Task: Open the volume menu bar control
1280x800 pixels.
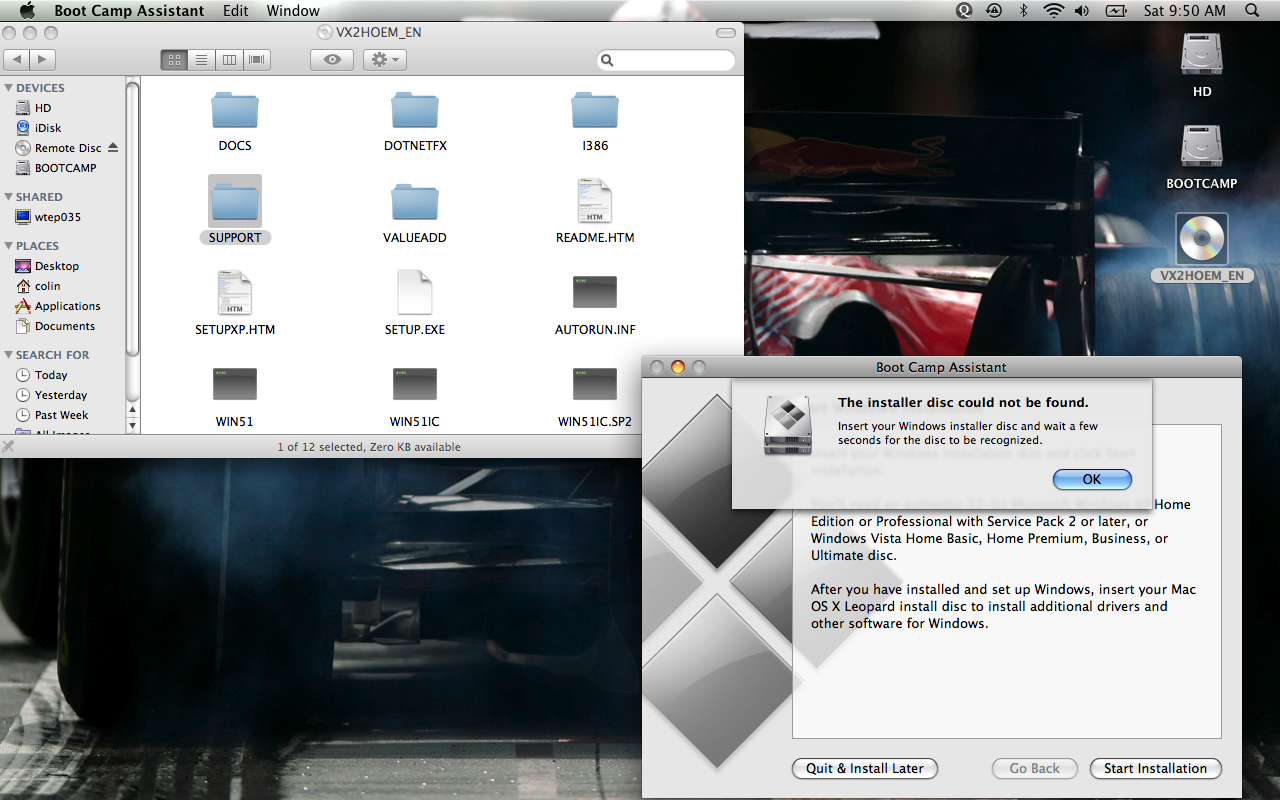Action: [1082, 11]
